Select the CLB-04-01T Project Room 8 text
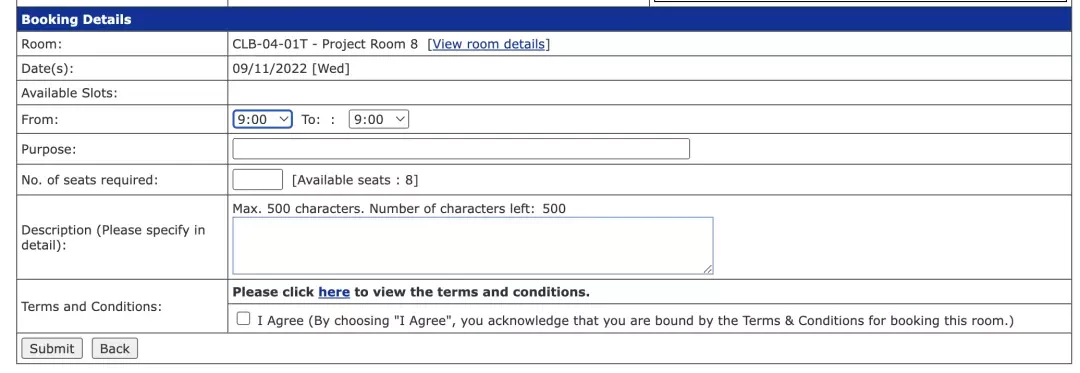Image resolution: width=1080 pixels, height=373 pixels. pyautogui.click(x=325, y=44)
